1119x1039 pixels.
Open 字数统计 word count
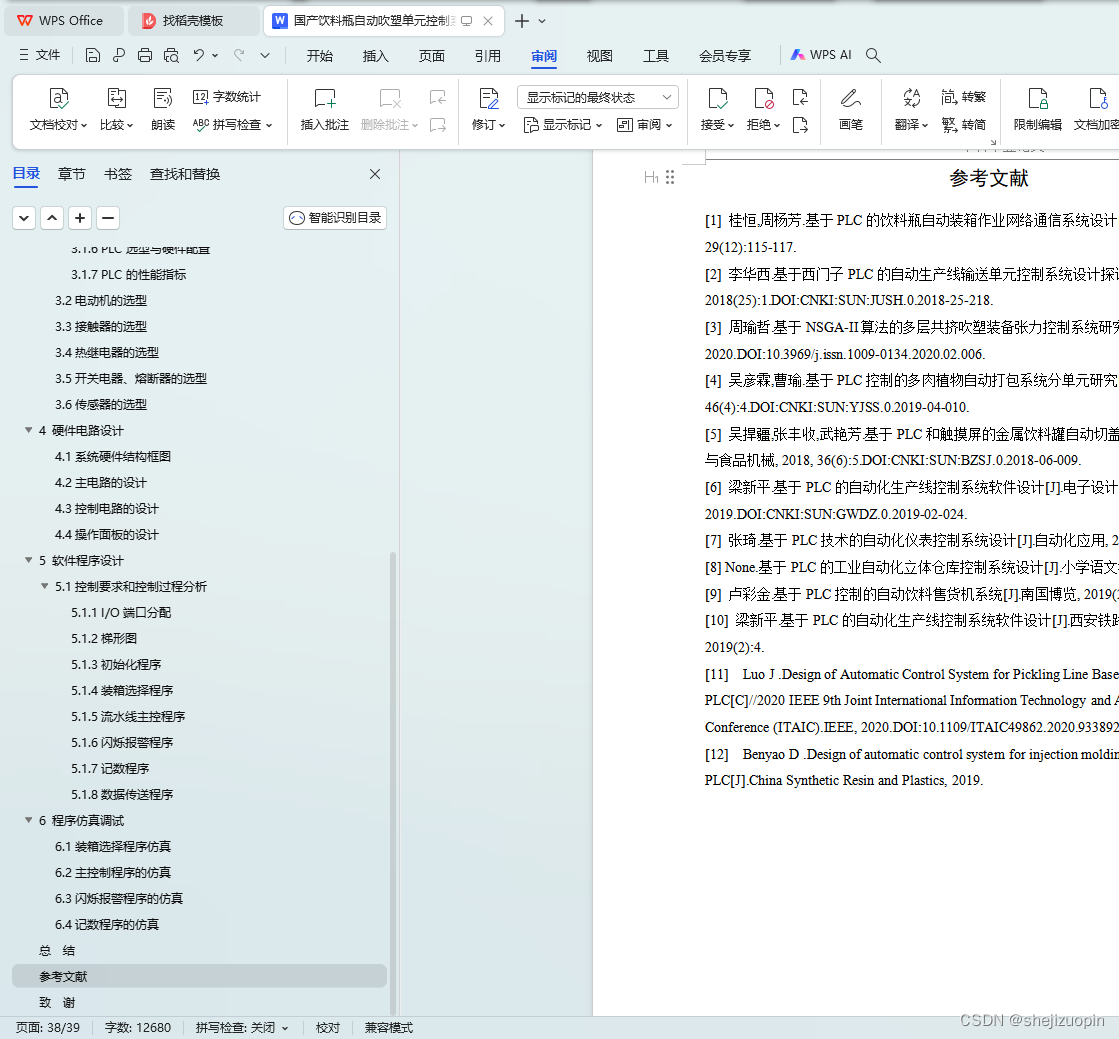[227, 97]
